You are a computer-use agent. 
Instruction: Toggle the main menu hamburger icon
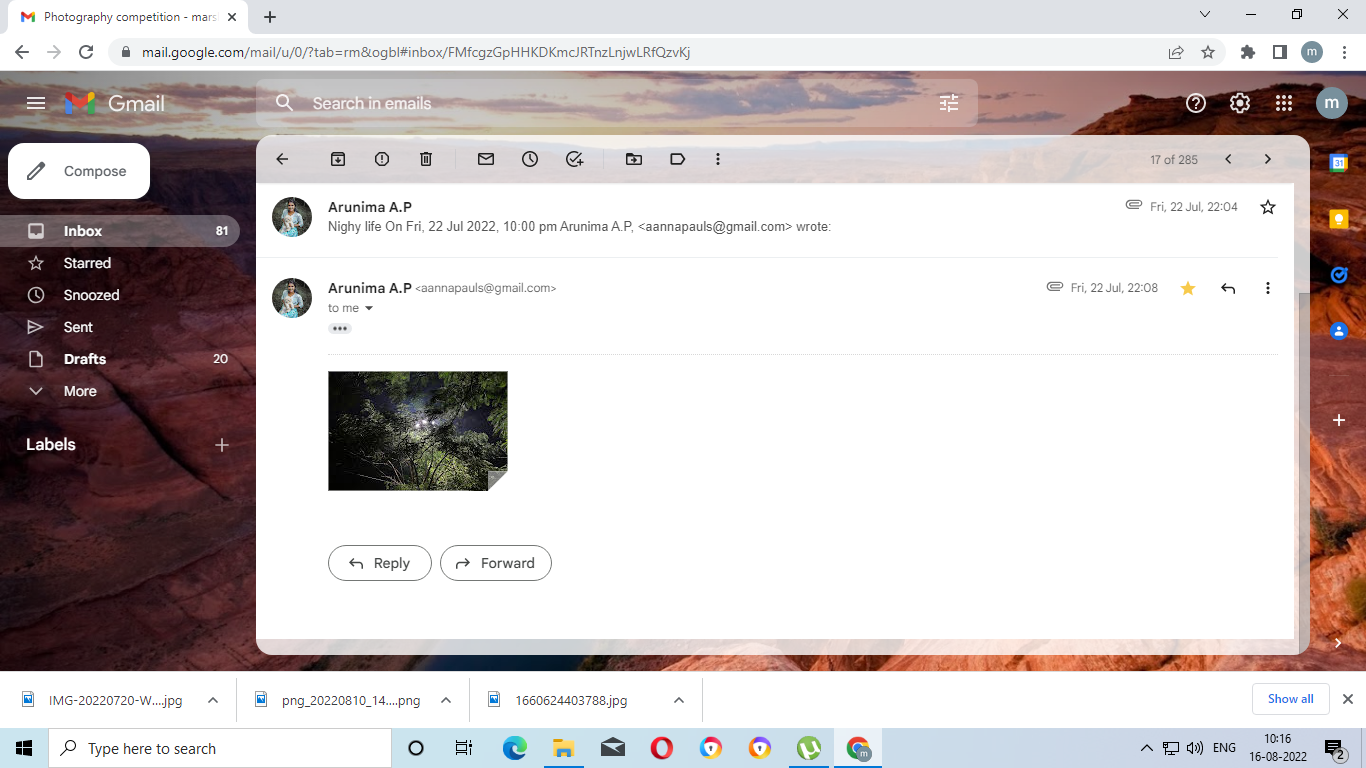click(x=36, y=103)
